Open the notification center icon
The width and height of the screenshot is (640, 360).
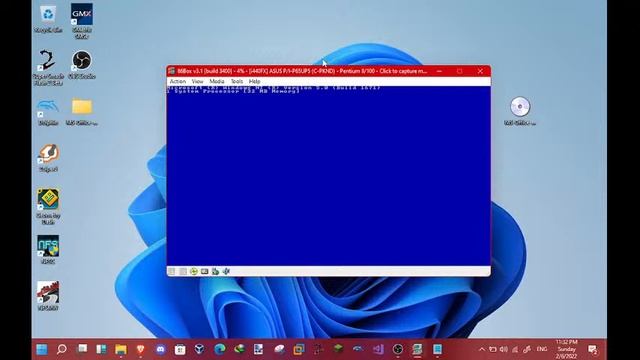[x=593, y=349]
